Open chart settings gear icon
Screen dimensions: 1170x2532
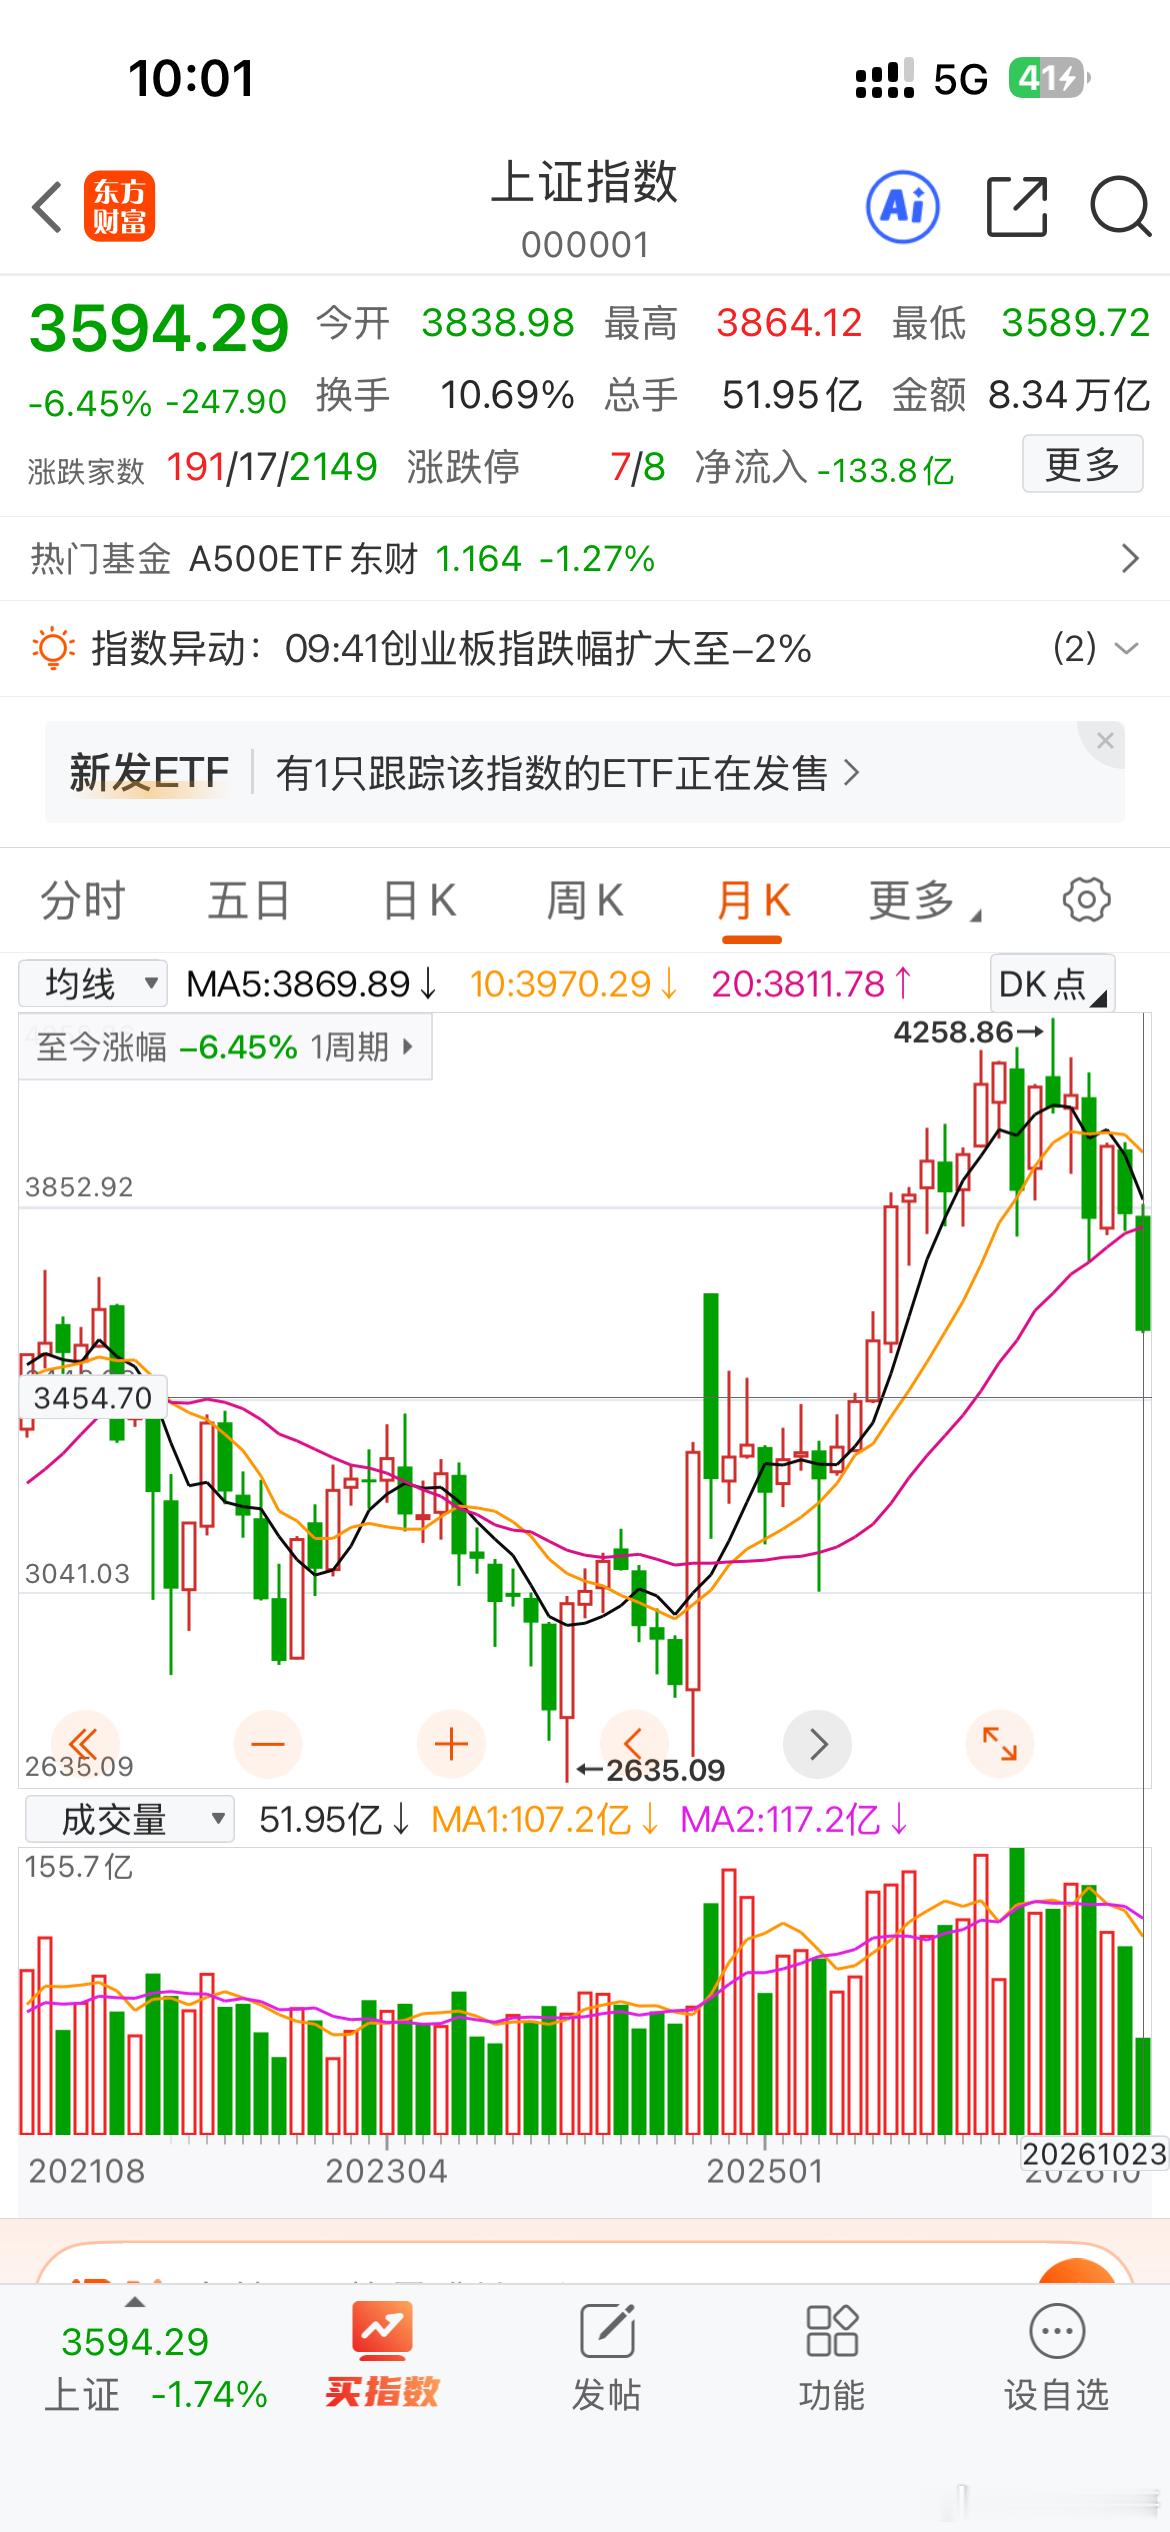pyautogui.click(x=1086, y=899)
